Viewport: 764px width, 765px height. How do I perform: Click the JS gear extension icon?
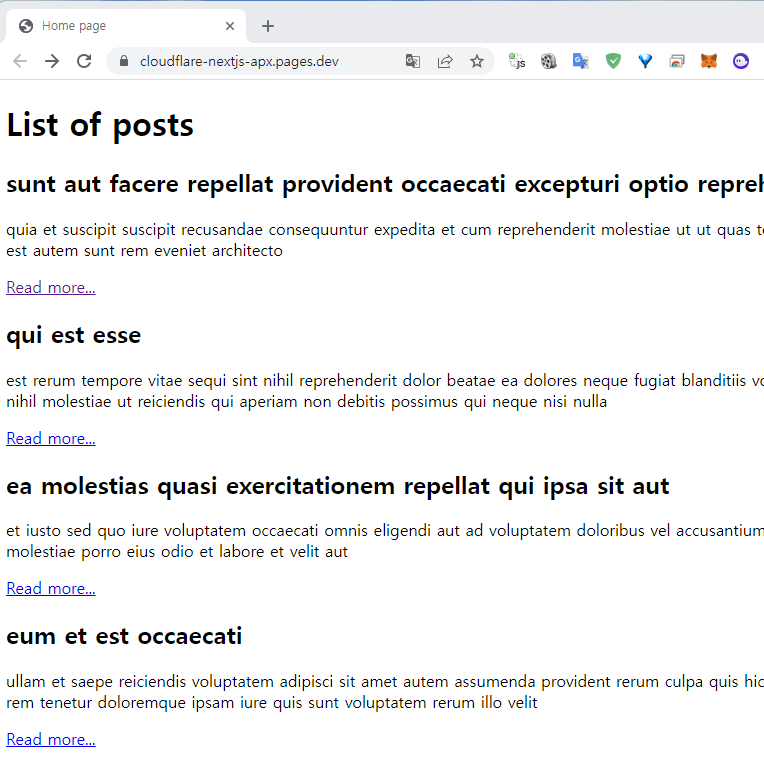point(517,61)
